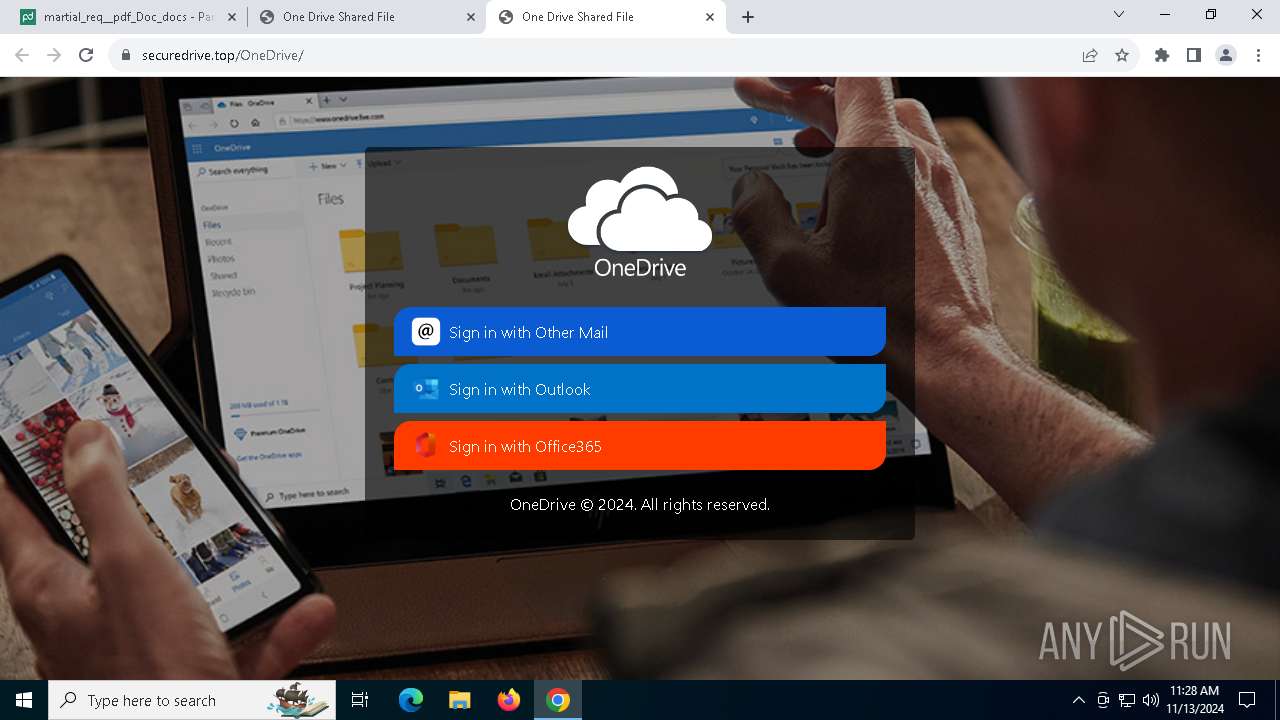Reload the current page
Viewport: 1280px width, 720px height.
click(86, 55)
